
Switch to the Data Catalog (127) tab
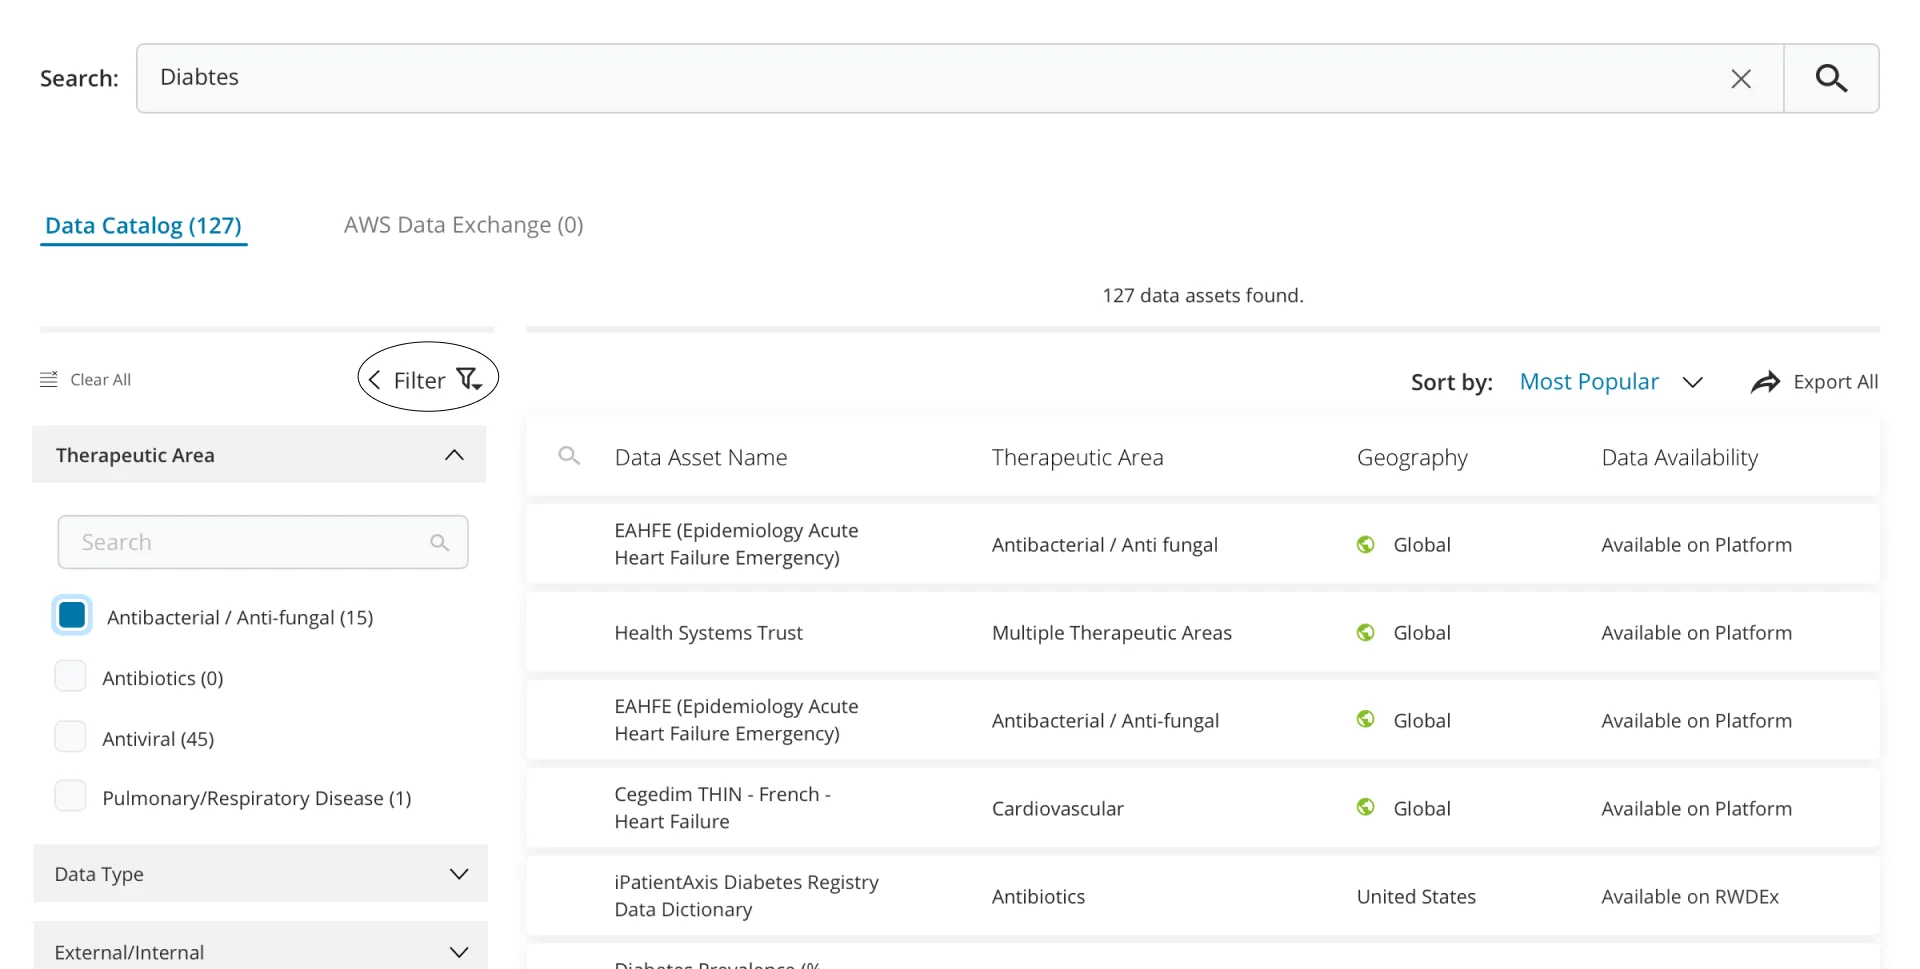tap(143, 226)
